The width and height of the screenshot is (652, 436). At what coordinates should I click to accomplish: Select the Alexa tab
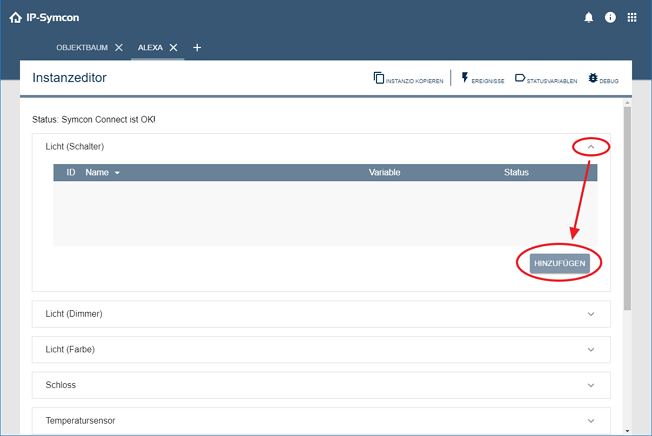pyautogui.click(x=149, y=48)
